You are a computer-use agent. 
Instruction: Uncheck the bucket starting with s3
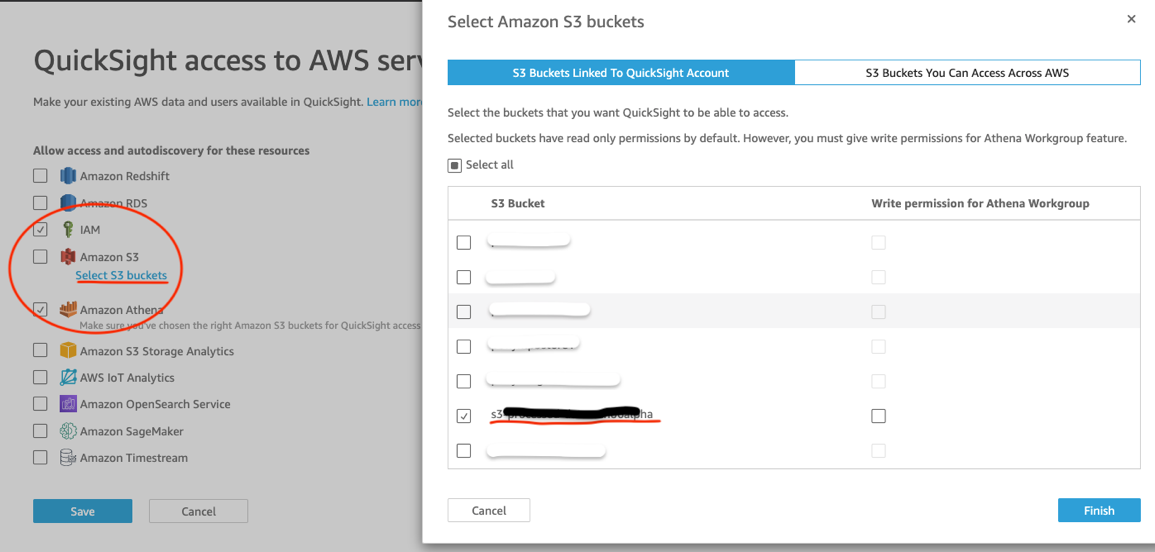tap(464, 416)
